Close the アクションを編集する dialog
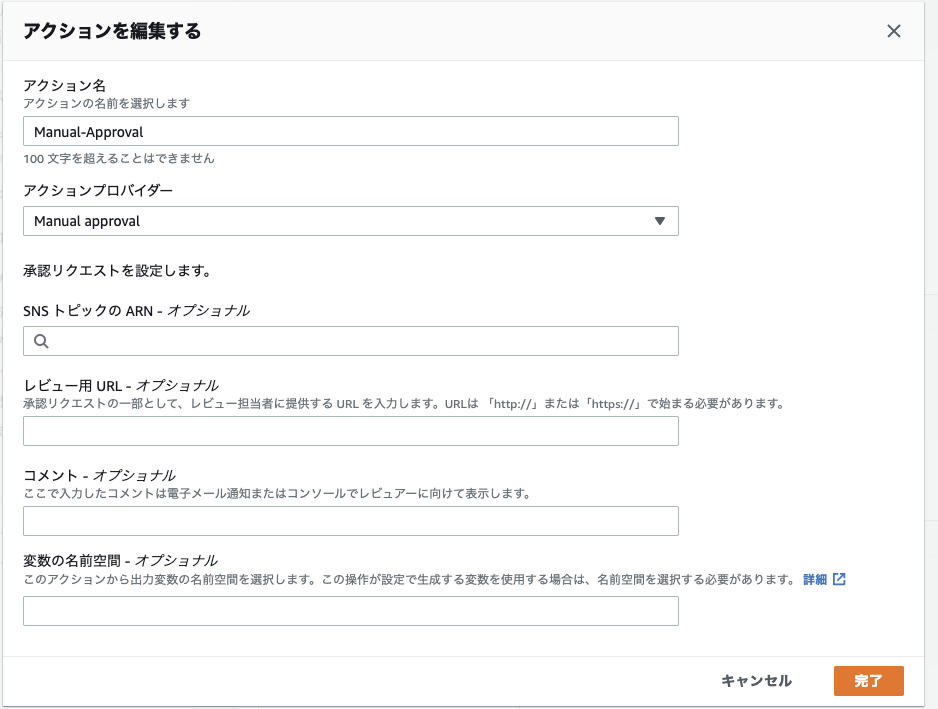This screenshot has width=938, height=709. [894, 31]
